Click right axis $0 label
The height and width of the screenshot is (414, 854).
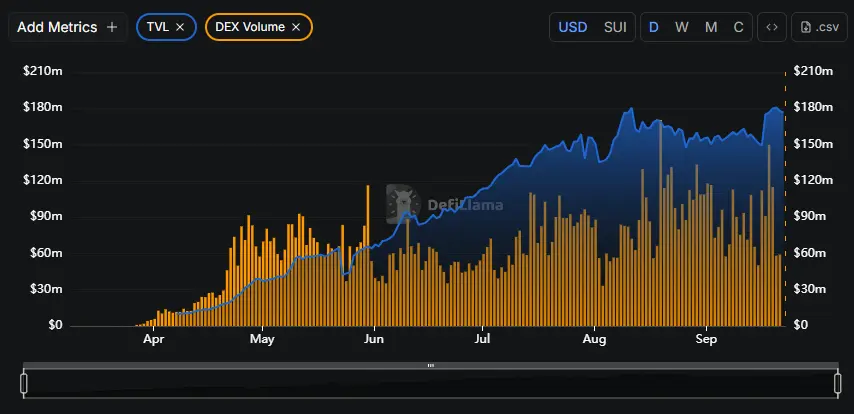(801, 325)
